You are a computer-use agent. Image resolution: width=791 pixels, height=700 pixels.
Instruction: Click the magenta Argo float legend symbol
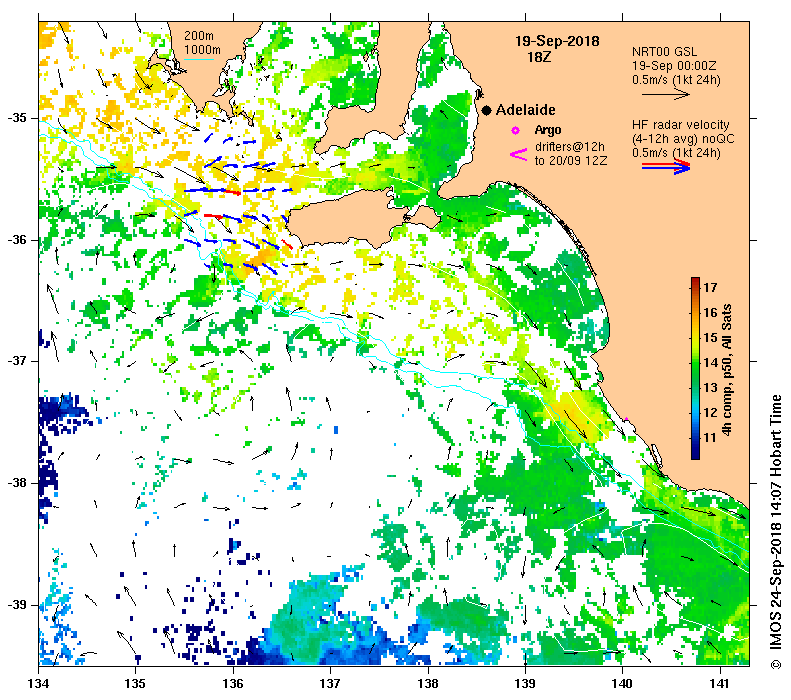click(x=515, y=131)
